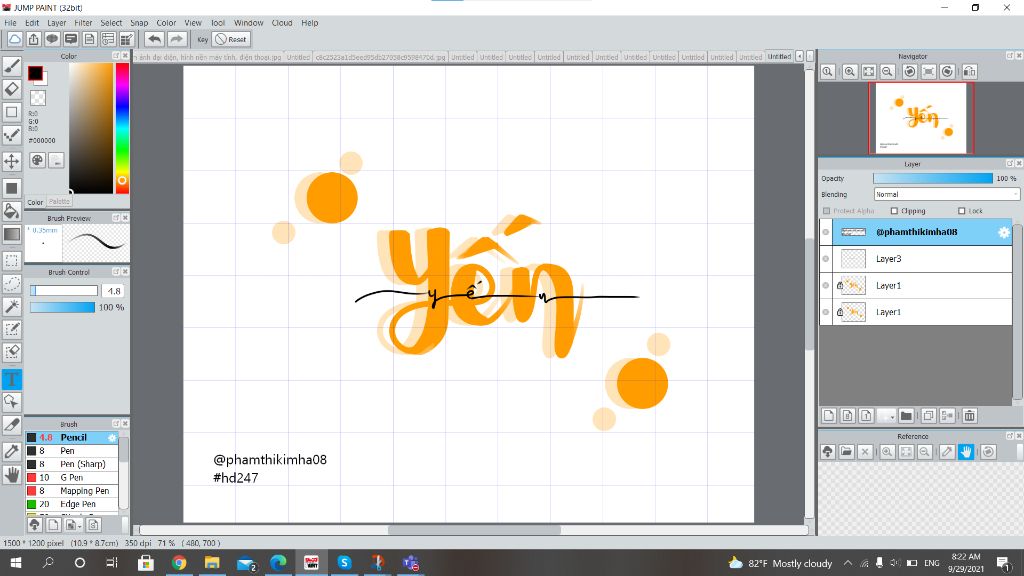Click the Key button in toolbar

coord(202,39)
